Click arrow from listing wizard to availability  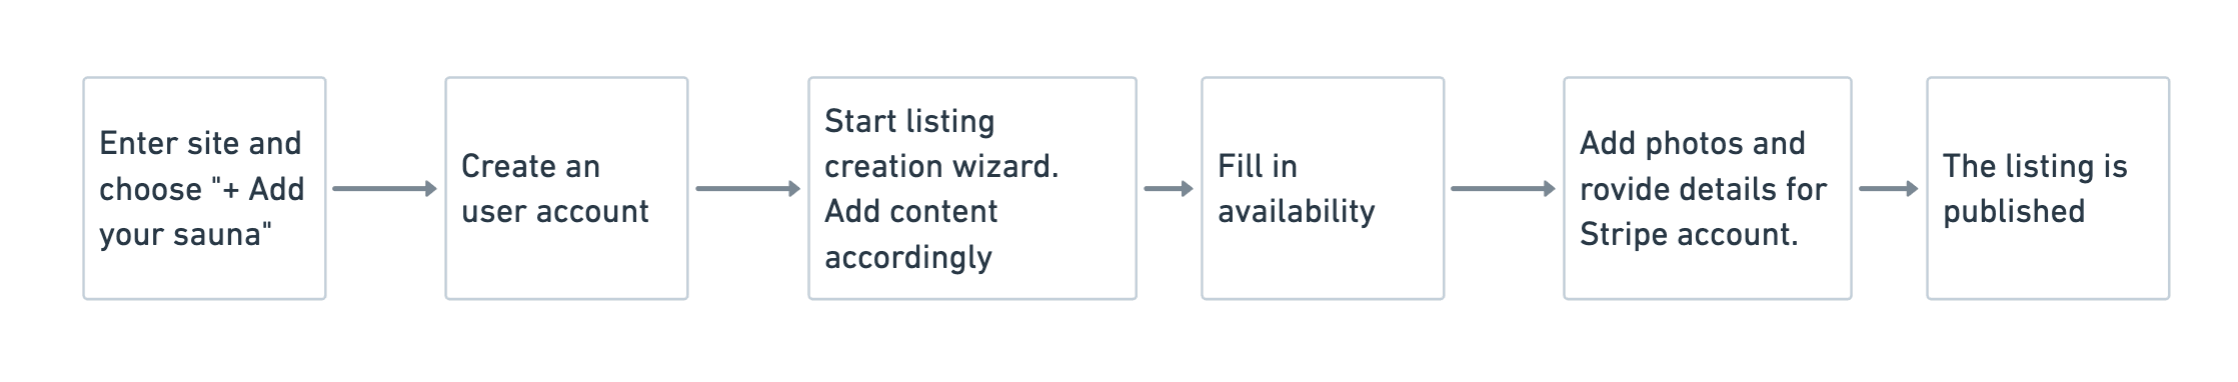[1169, 188]
